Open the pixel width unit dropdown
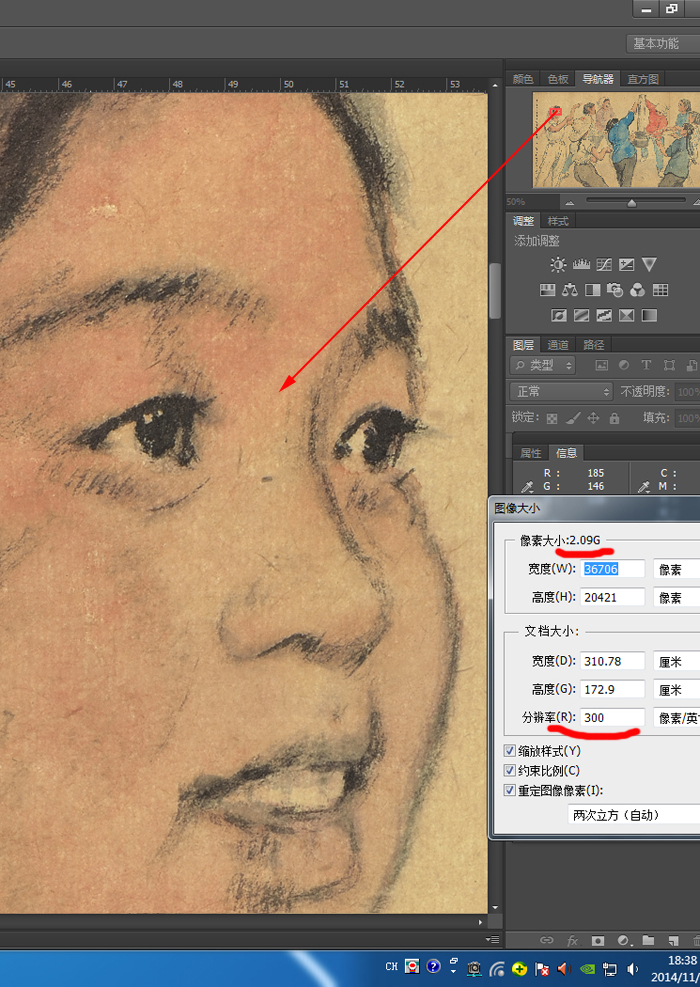This screenshot has height=987, width=700. click(x=677, y=569)
